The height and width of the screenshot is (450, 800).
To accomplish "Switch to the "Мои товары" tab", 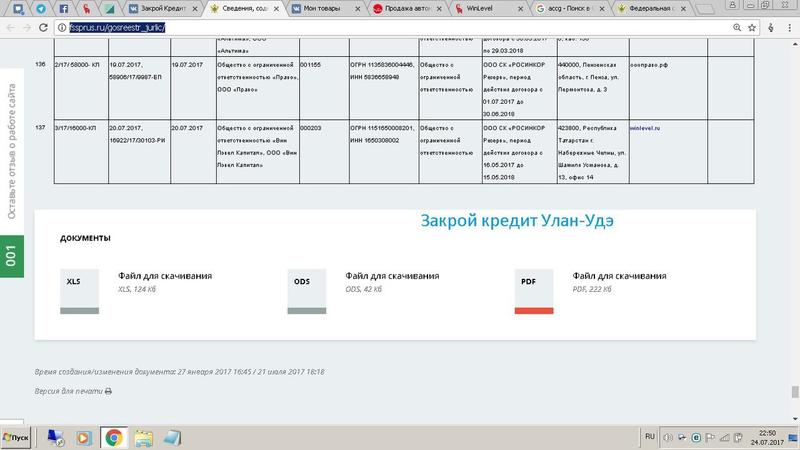I will tap(325, 8).
